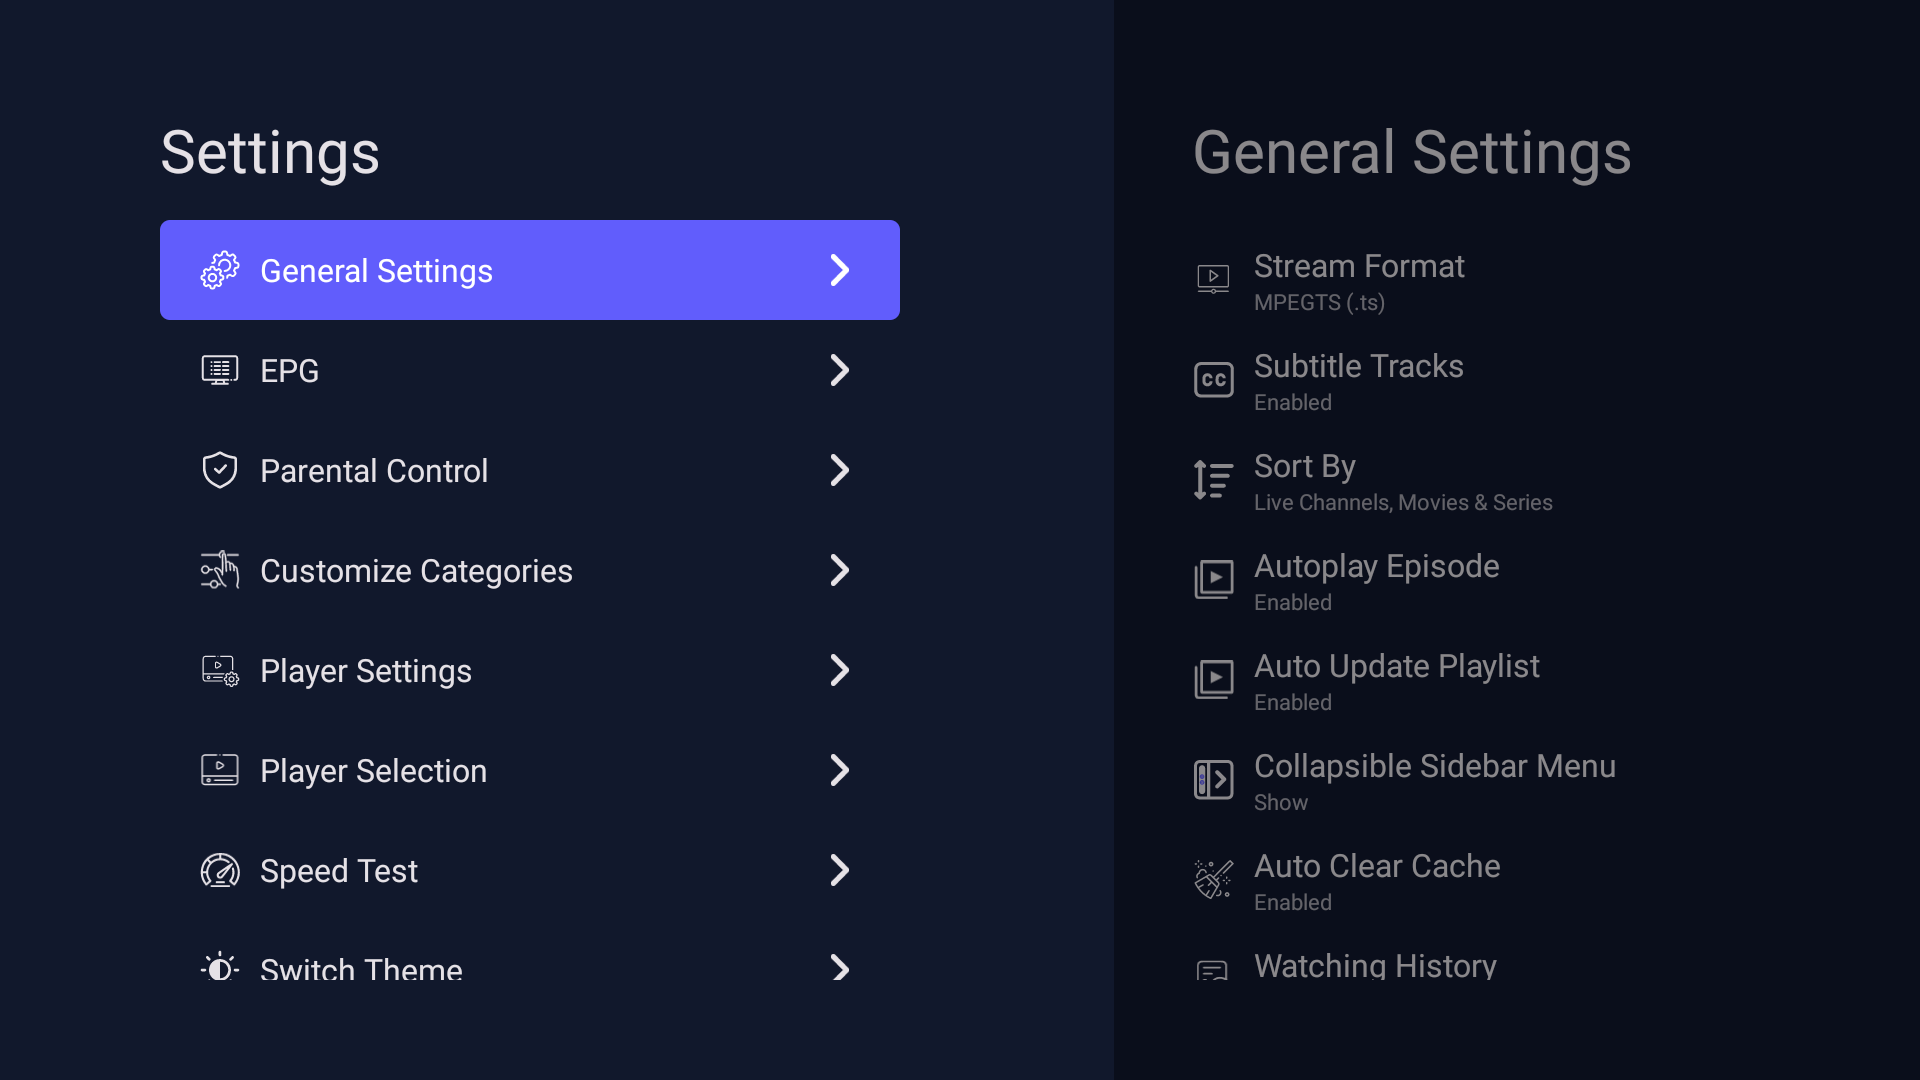Select the Customize Categories menu entry
Viewport: 1920px width, 1080px height.
coord(530,570)
